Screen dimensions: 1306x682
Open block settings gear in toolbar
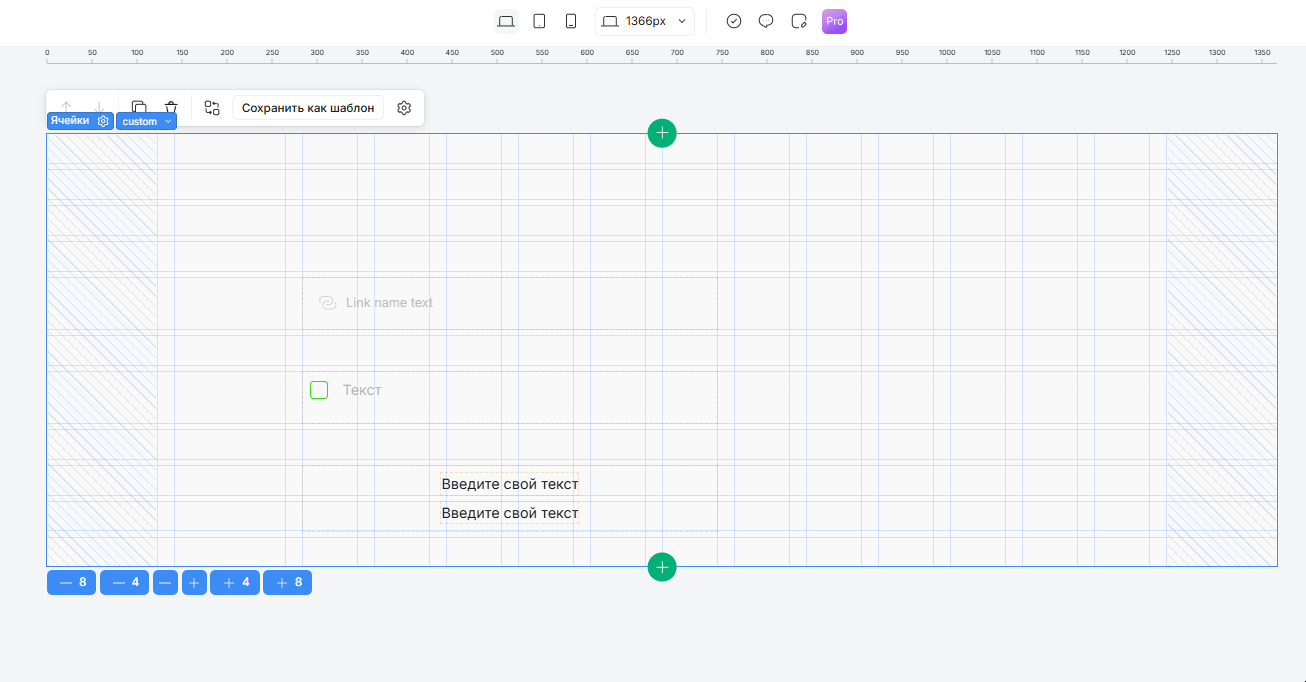tap(404, 108)
